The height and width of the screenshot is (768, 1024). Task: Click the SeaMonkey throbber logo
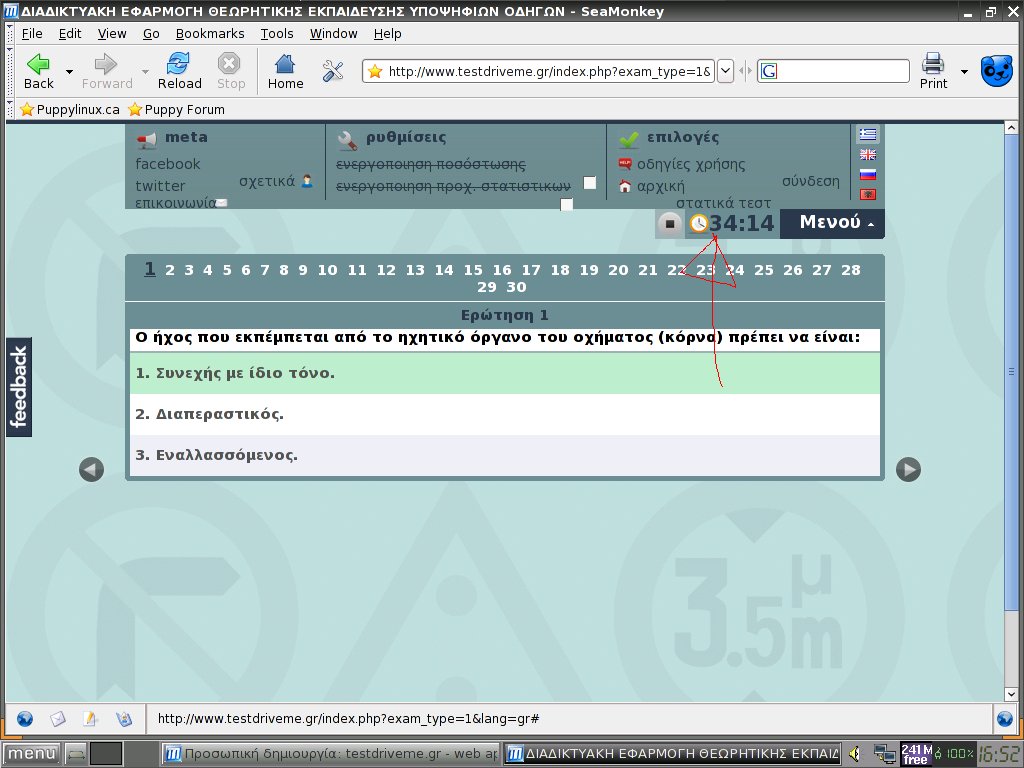997,71
